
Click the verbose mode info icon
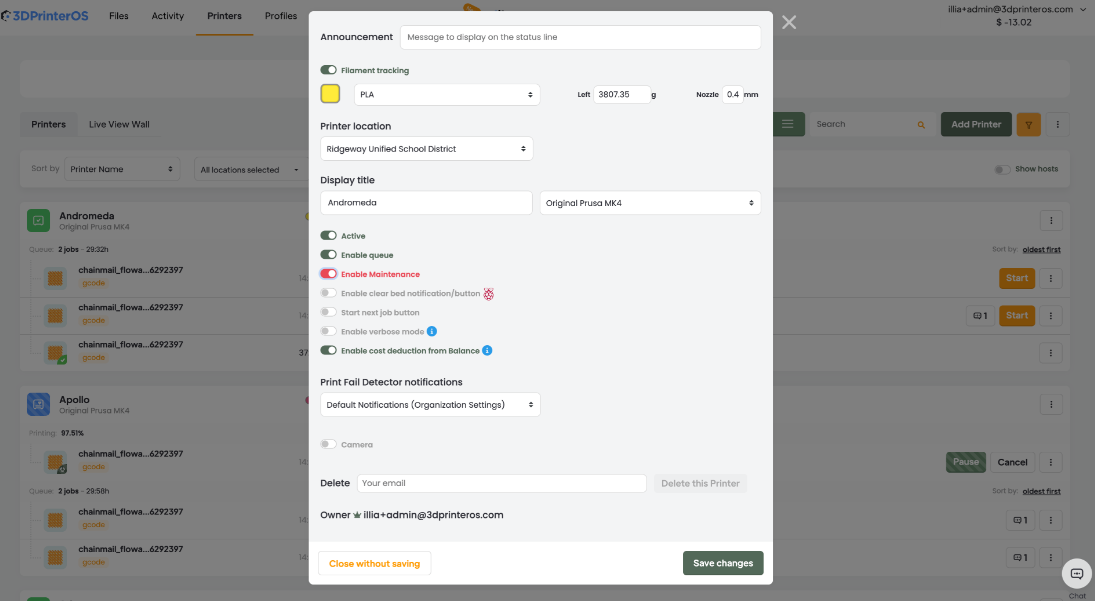coord(432,331)
